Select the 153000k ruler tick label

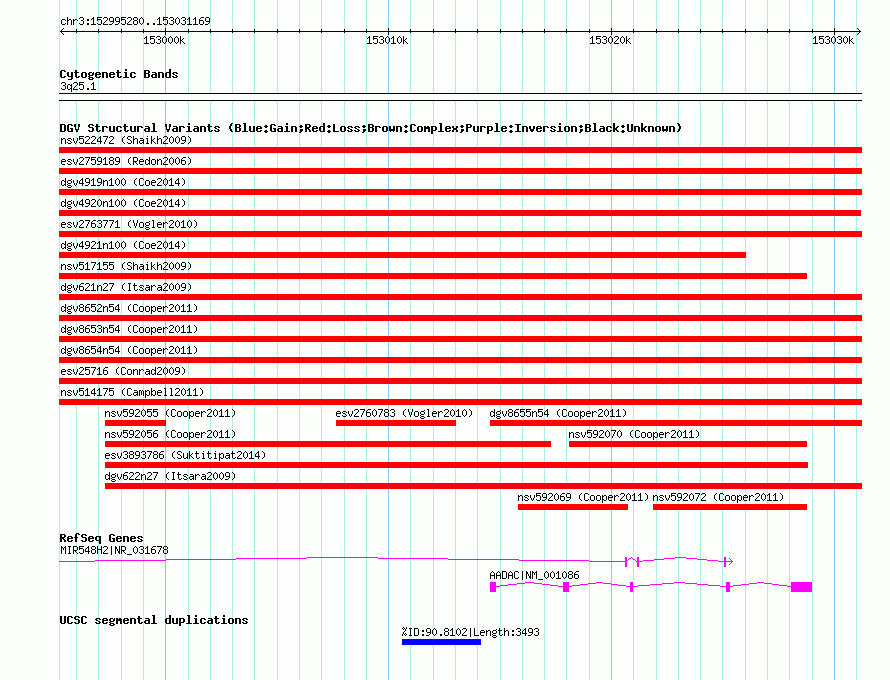click(x=164, y=40)
